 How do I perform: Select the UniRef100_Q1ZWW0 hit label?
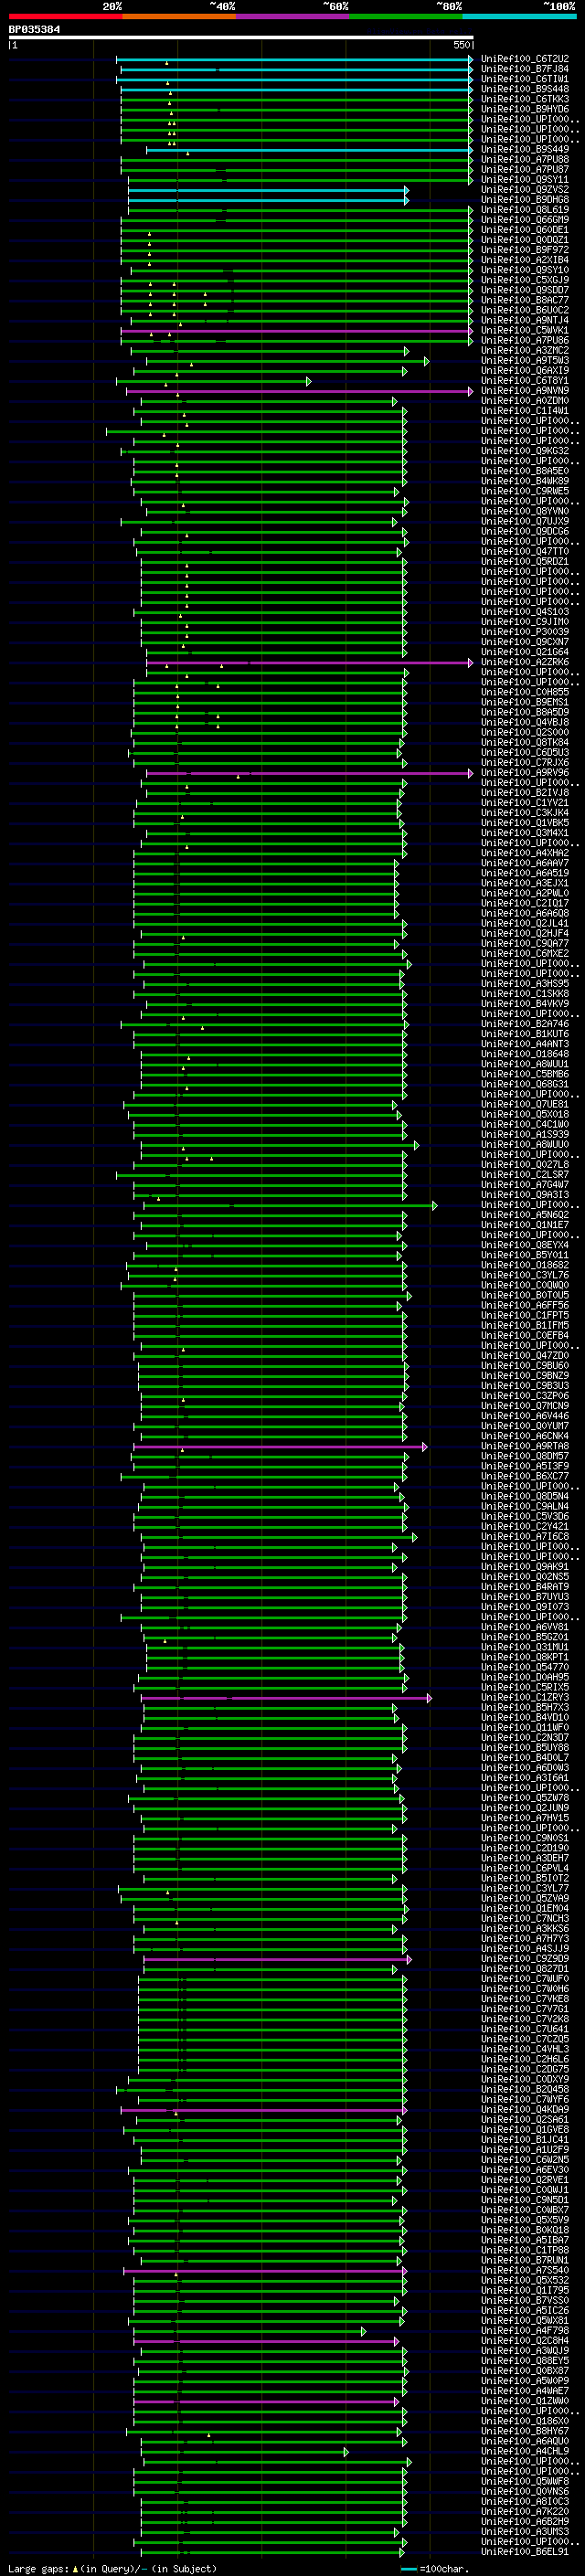tap(525, 2401)
